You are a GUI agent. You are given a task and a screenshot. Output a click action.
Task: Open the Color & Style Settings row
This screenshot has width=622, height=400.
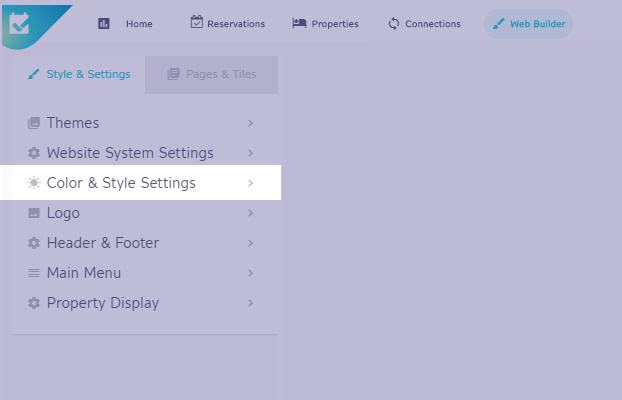pos(141,183)
